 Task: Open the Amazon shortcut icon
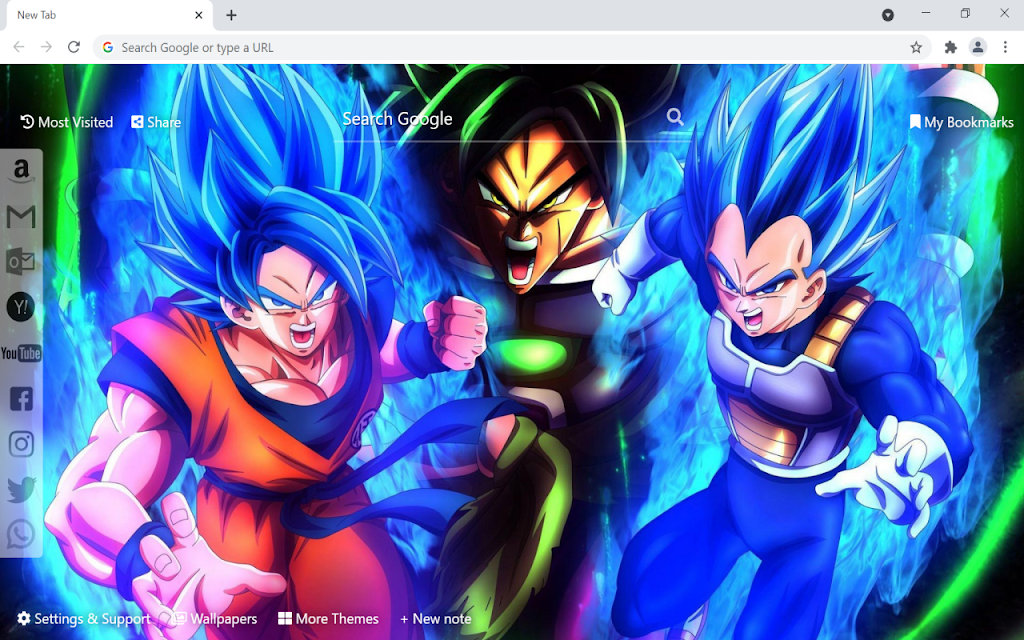pos(21,172)
